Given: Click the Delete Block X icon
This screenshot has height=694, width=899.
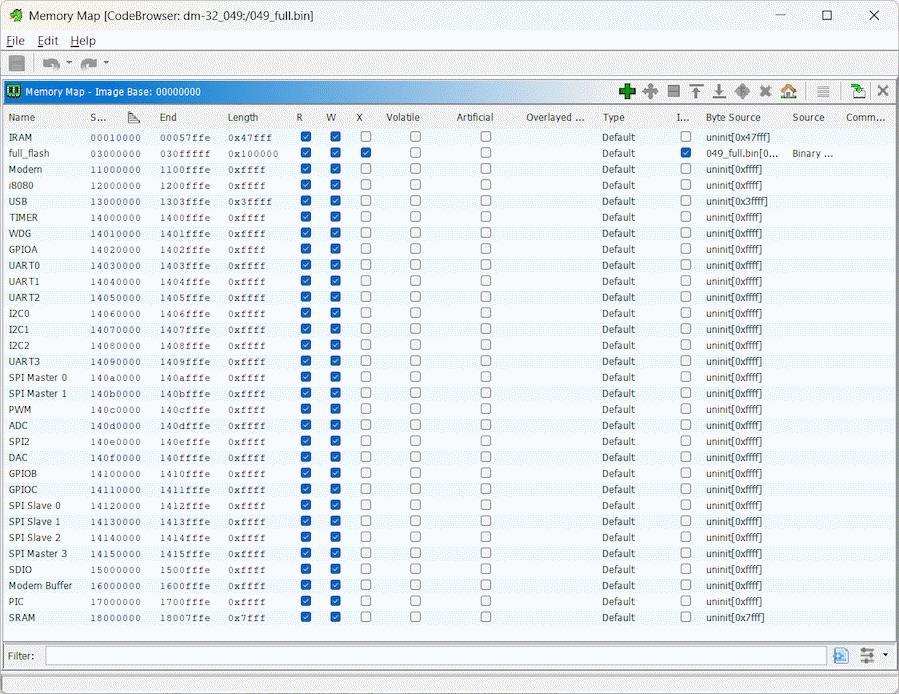Looking at the screenshot, I should 765,91.
